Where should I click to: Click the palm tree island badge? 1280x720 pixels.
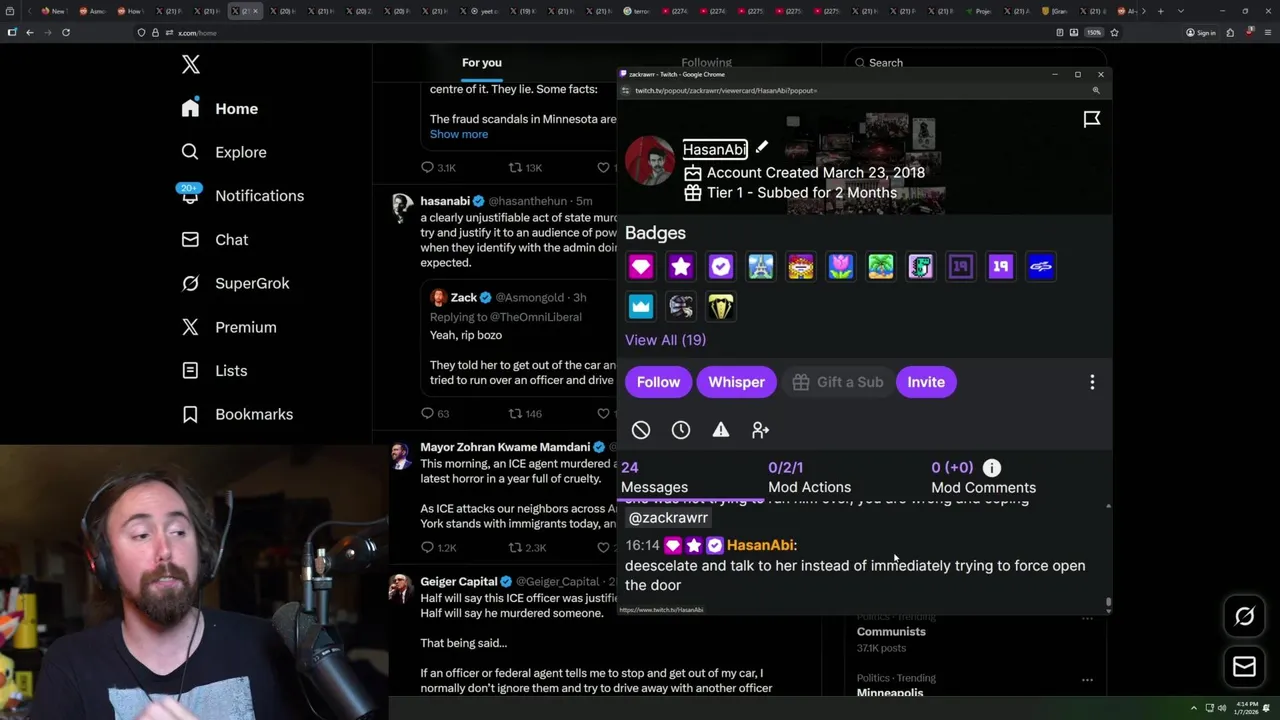881,267
